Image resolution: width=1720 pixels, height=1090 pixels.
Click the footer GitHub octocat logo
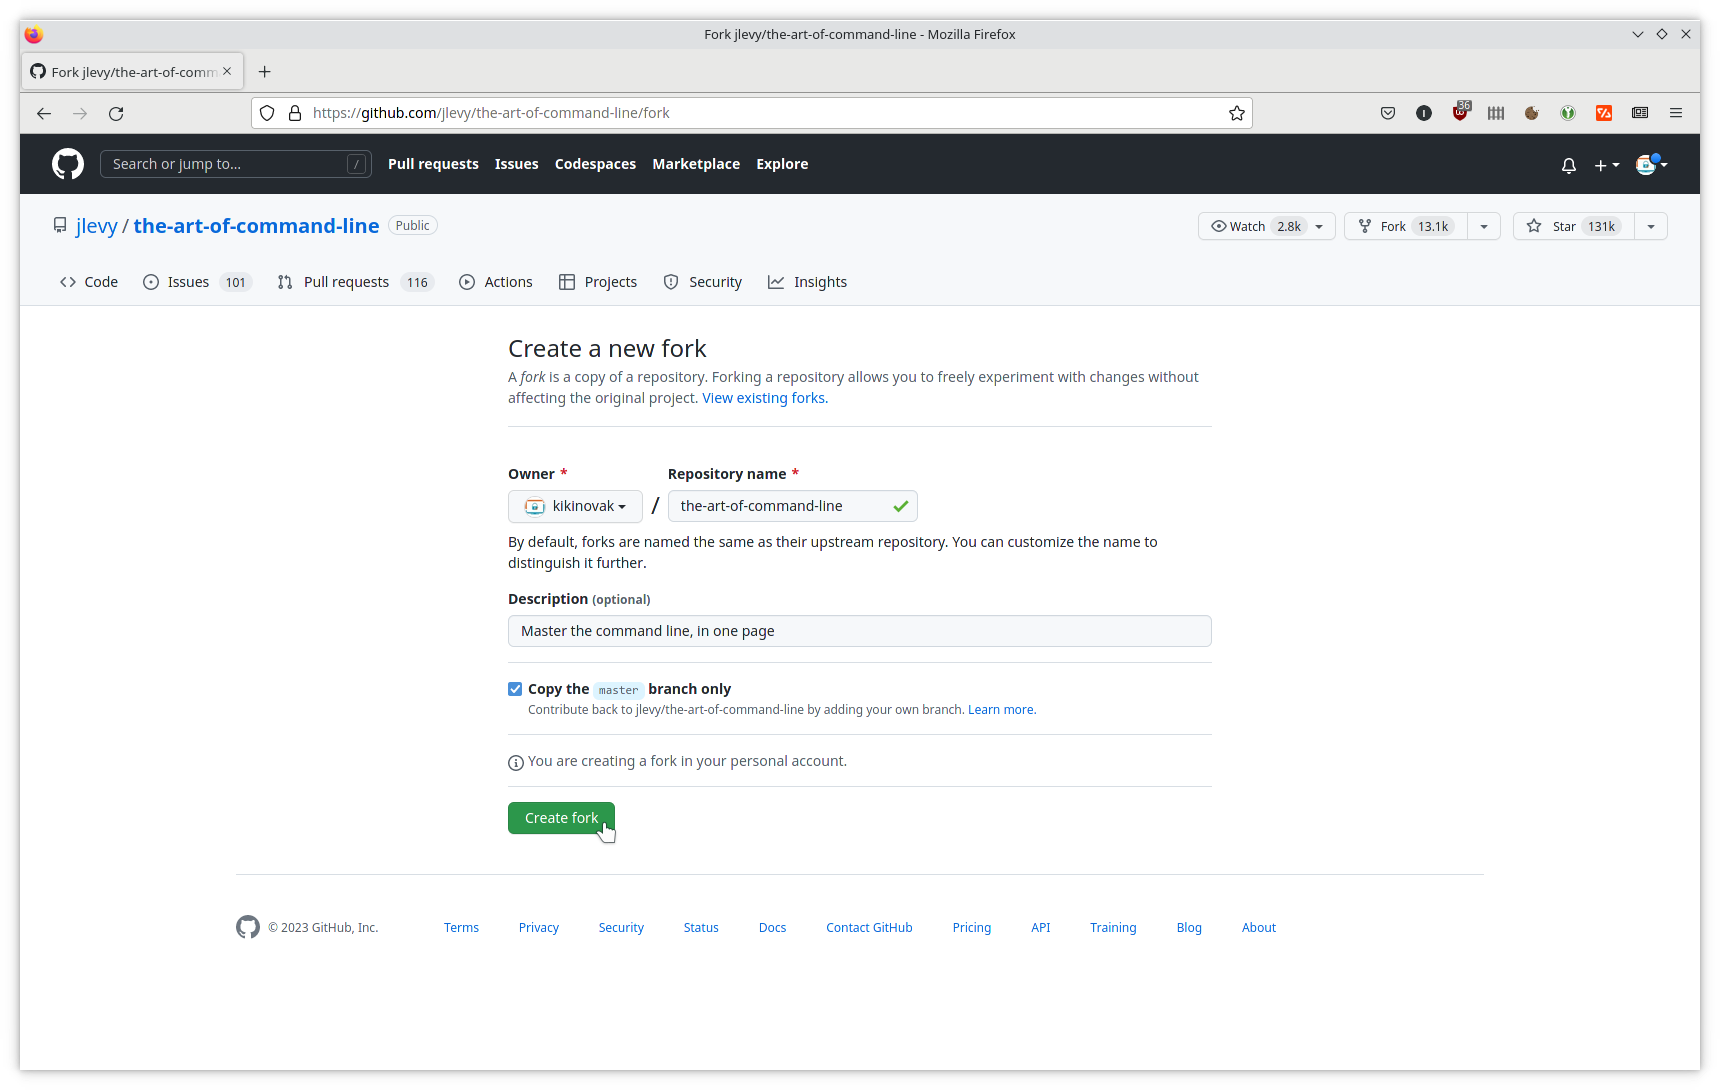[x=248, y=927]
